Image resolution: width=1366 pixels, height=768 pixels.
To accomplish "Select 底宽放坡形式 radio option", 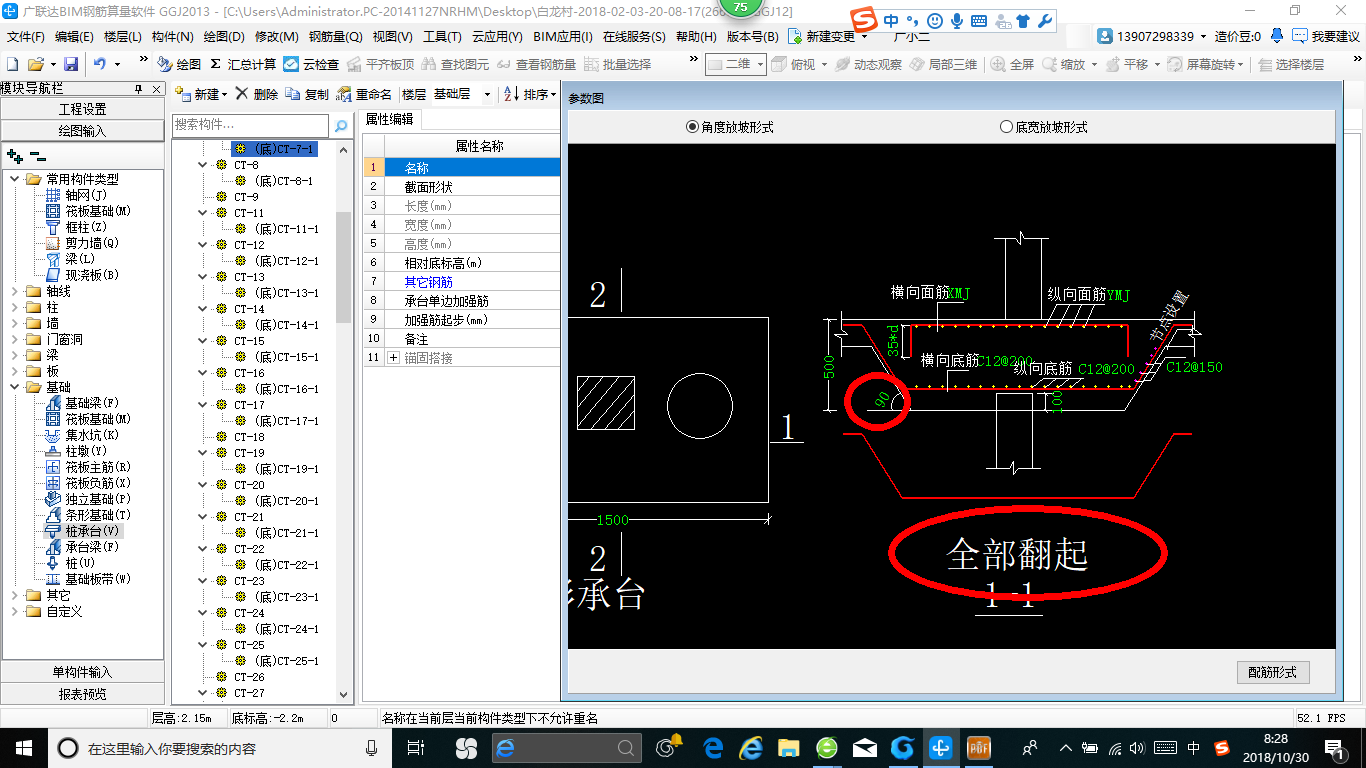I will (x=1043, y=127).
